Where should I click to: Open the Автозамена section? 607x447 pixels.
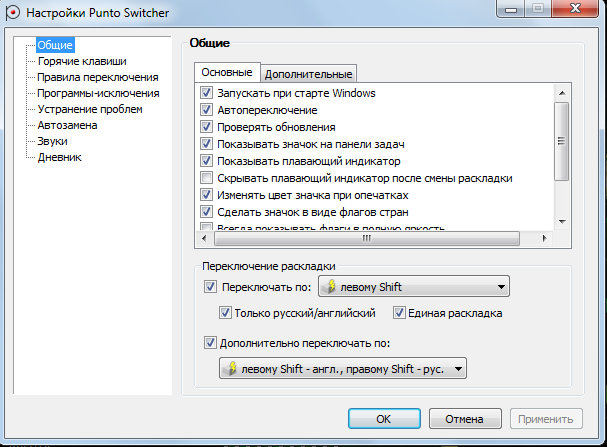(67, 125)
